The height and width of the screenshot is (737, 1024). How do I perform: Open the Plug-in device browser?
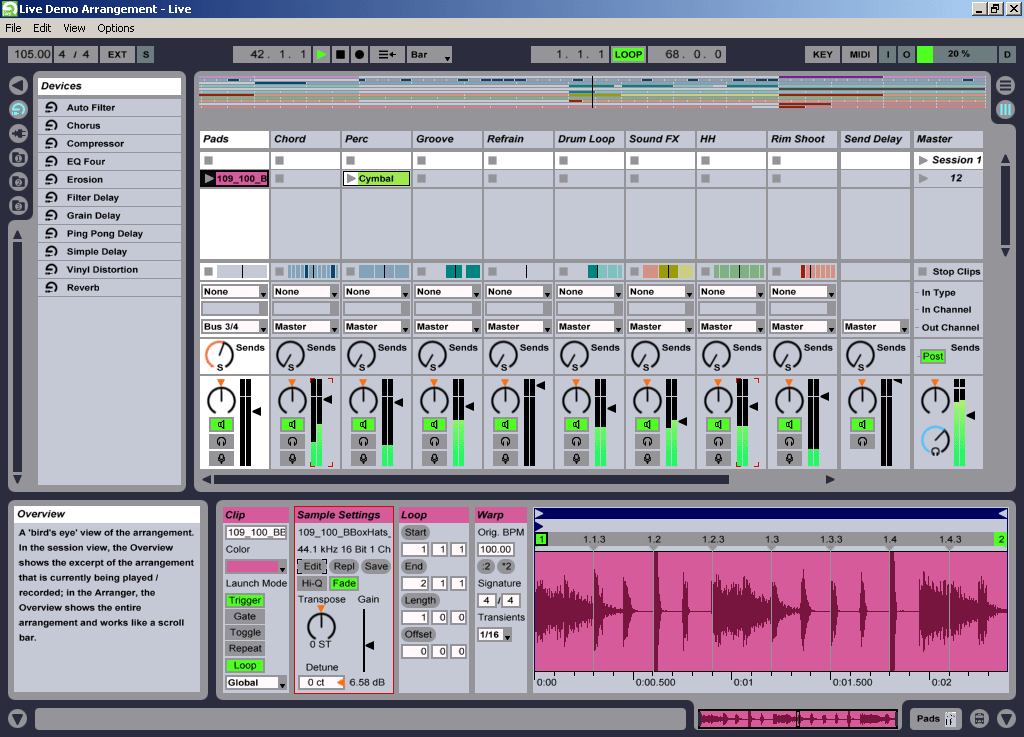click(18, 134)
